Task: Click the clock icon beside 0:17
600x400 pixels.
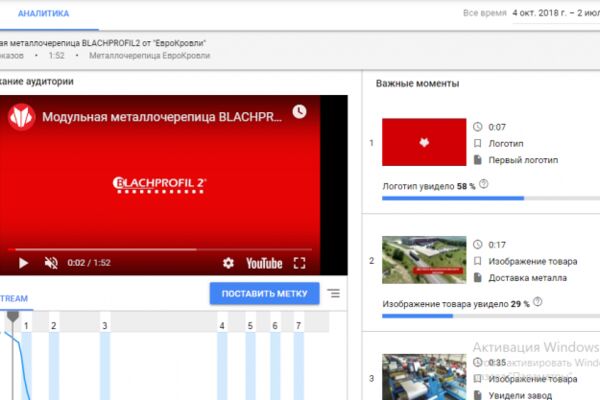Action: pos(478,245)
